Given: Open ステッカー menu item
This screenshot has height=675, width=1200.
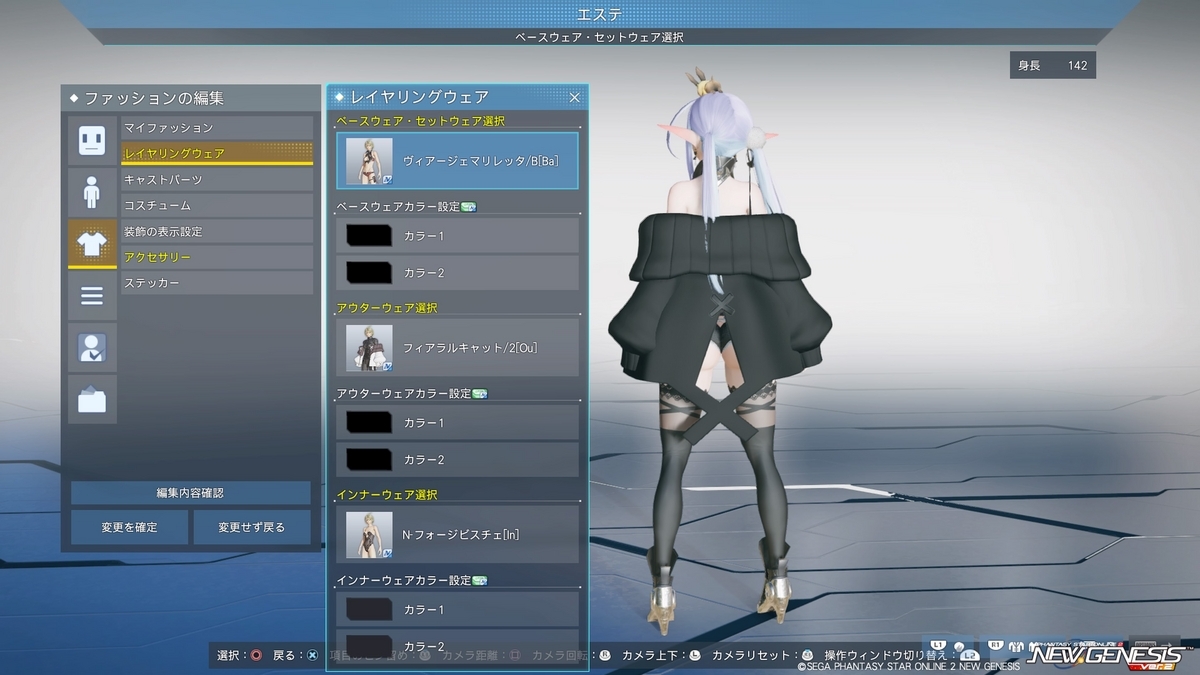Looking at the screenshot, I should pyautogui.click(x=217, y=284).
